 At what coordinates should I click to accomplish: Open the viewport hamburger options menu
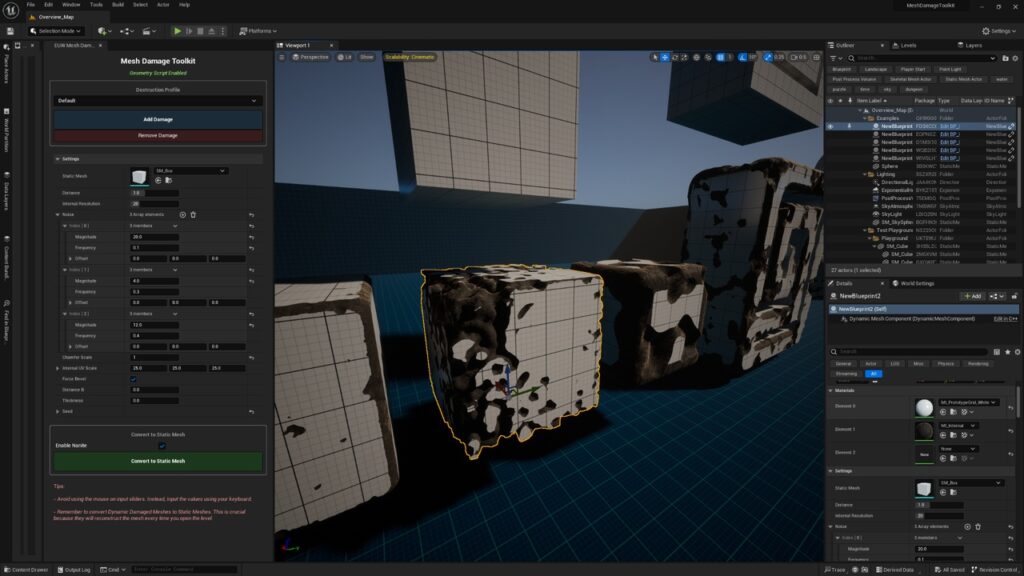pos(284,57)
